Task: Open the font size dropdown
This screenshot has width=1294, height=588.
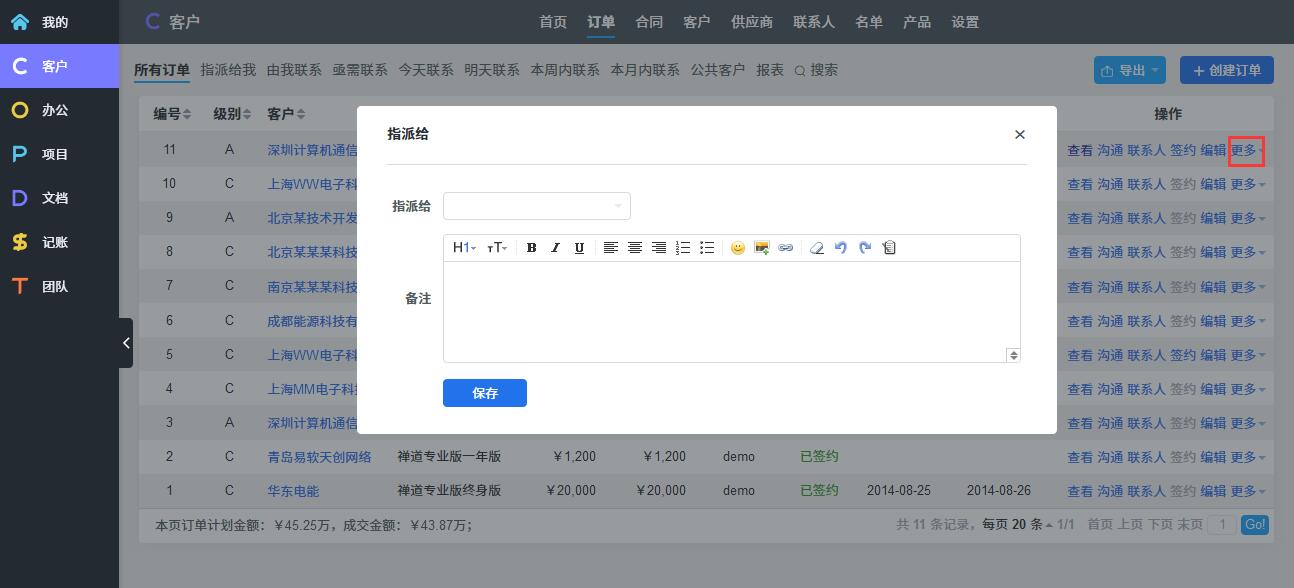Action: coord(497,248)
